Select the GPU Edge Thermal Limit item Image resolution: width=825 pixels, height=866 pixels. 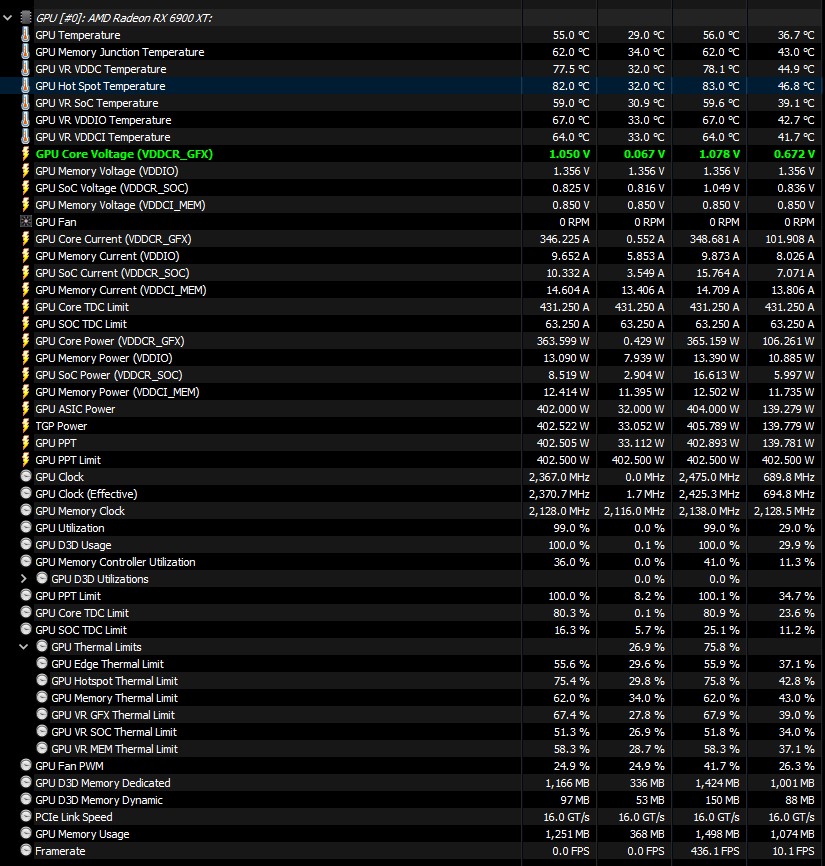[x=108, y=664]
